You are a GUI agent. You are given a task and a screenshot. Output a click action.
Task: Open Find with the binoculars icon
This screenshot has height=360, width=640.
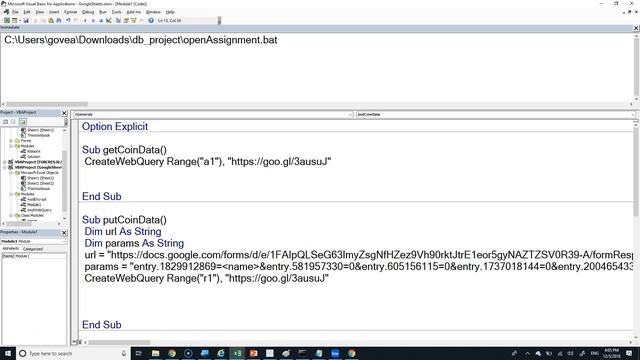click(58, 20)
